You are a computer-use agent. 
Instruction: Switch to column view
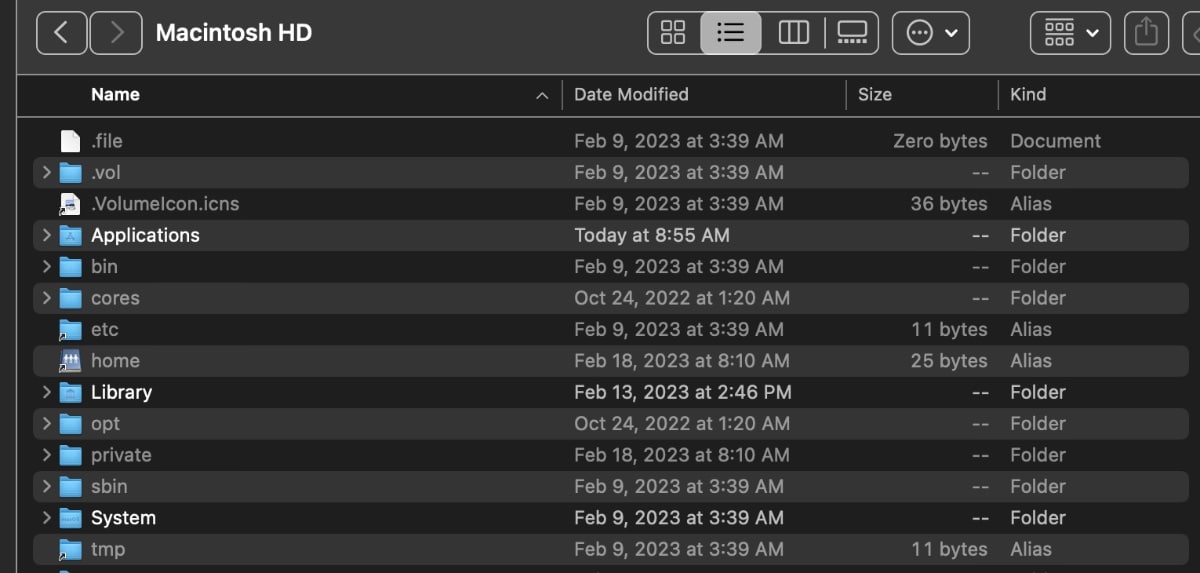click(793, 33)
